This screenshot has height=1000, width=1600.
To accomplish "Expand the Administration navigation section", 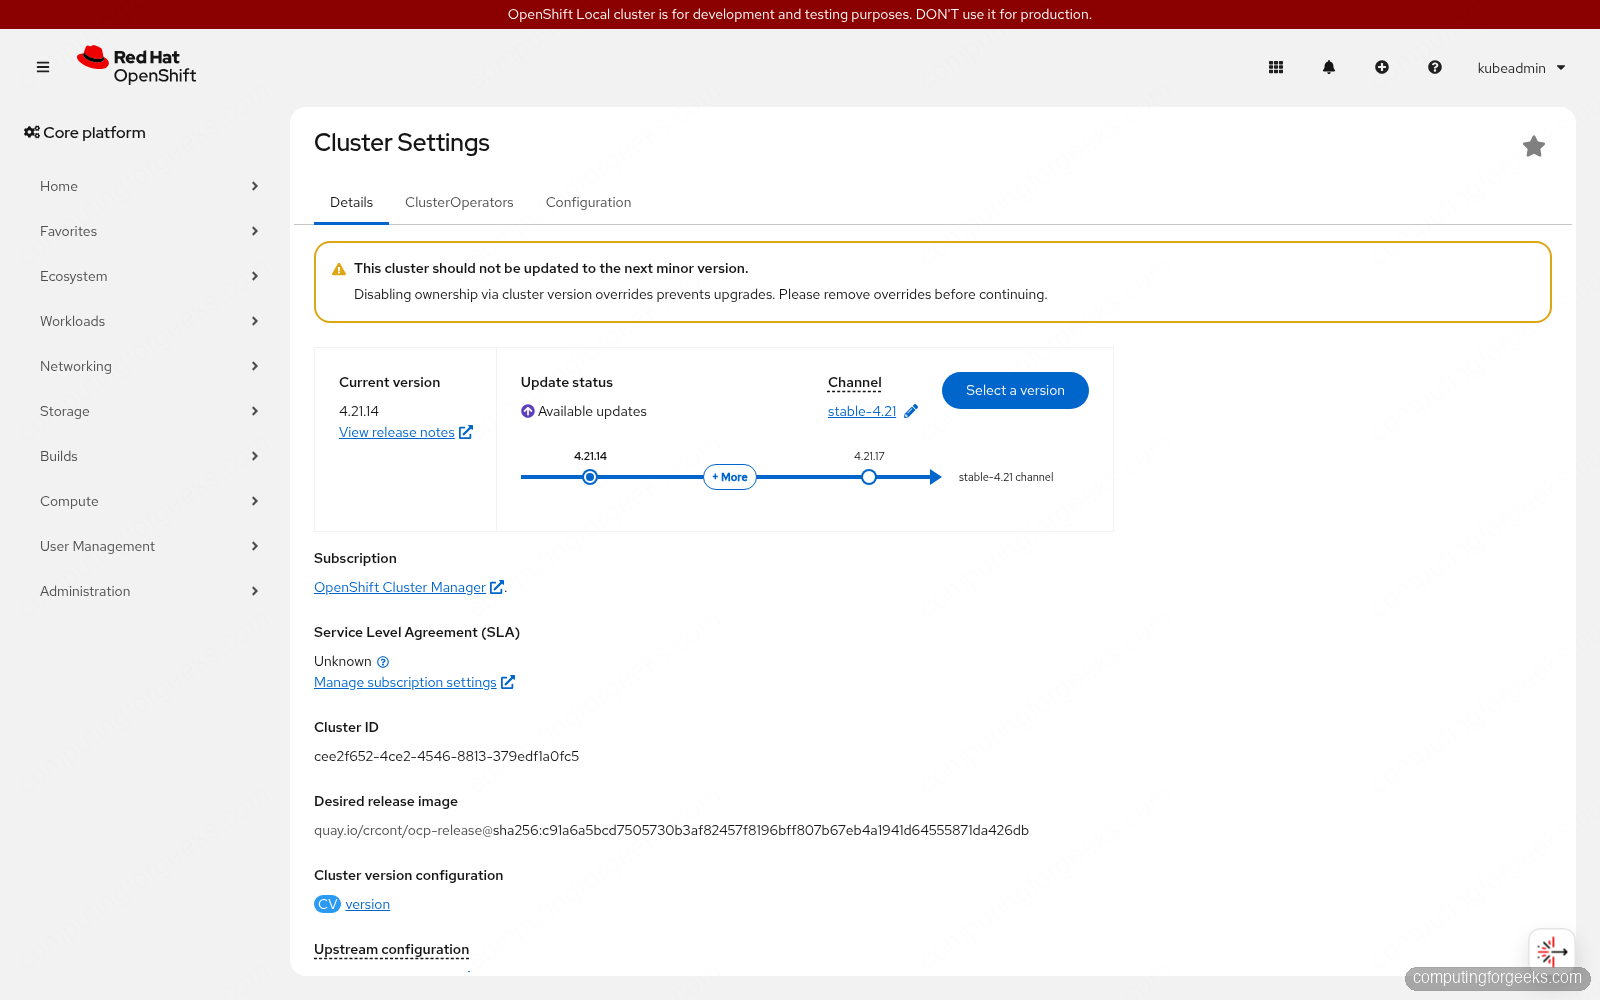I will [x=148, y=591].
